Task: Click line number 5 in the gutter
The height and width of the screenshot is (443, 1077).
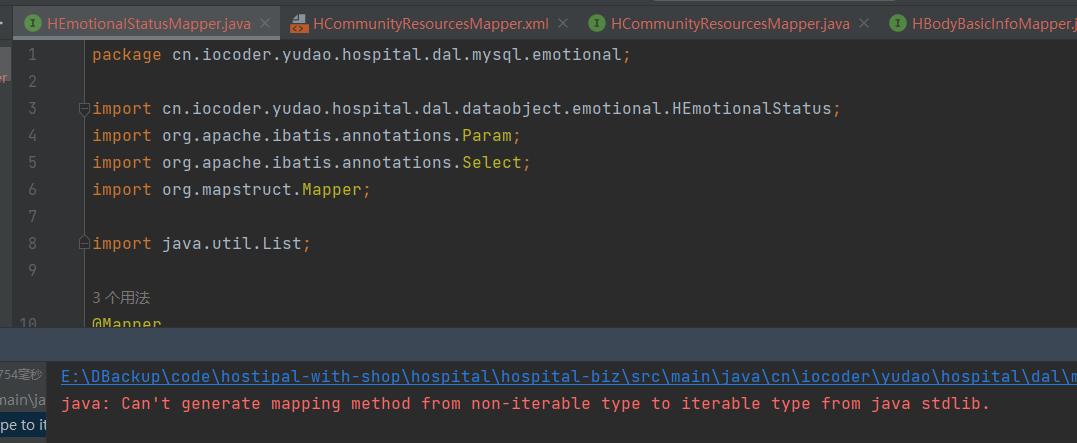Action: click(x=32, y=162)
